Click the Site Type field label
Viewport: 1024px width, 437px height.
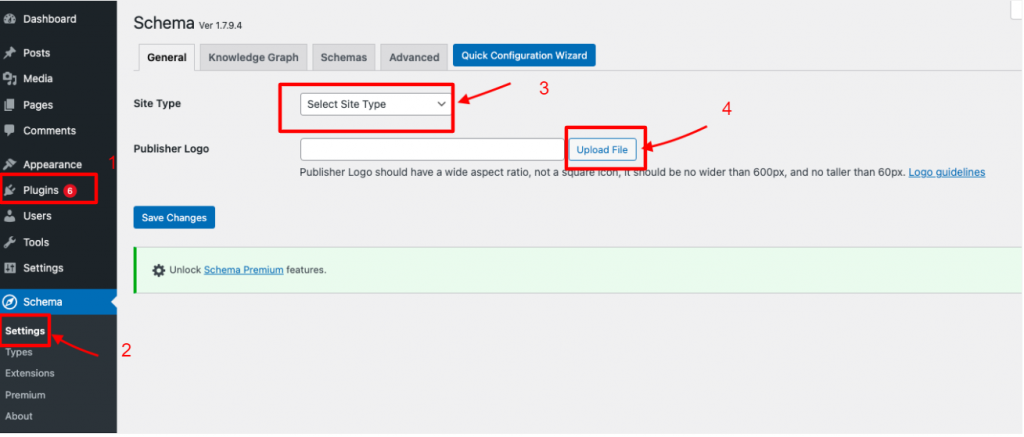157,104
